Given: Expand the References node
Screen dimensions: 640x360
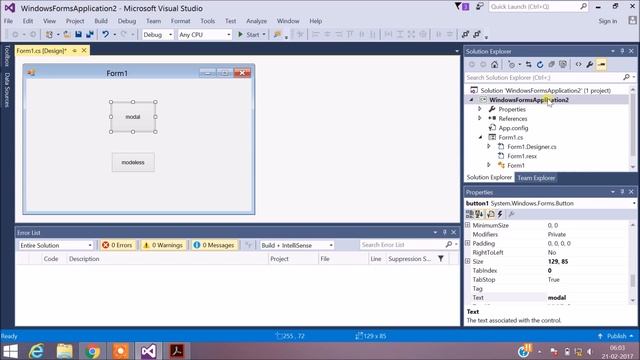Looking at the screenshot, I should point(480,118).
